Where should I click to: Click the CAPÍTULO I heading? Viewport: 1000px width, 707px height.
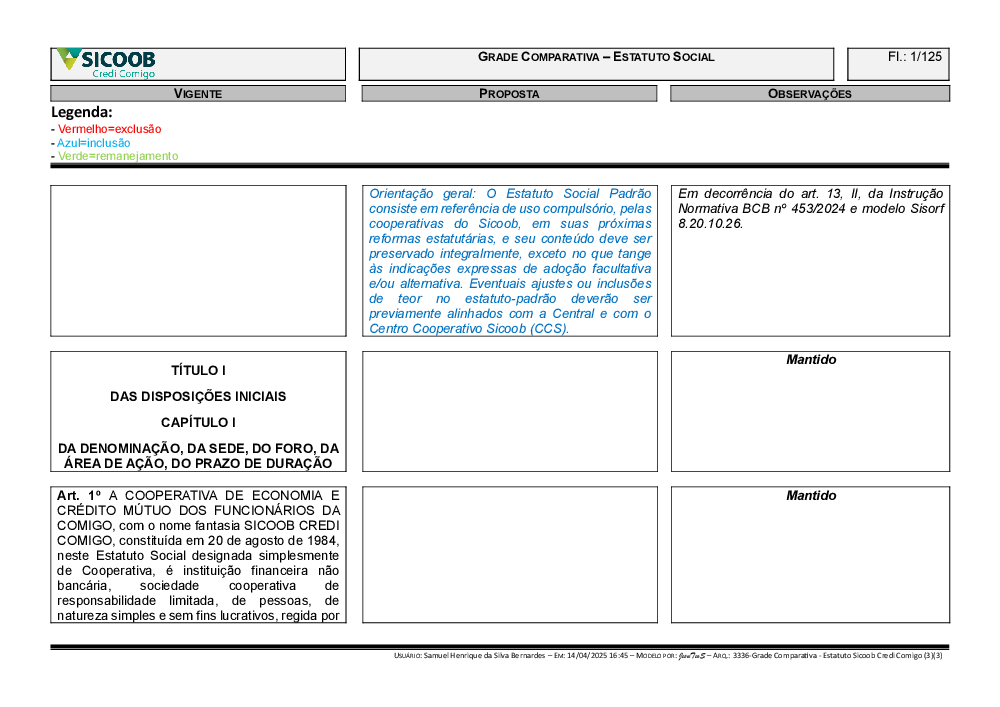(198, 423)
